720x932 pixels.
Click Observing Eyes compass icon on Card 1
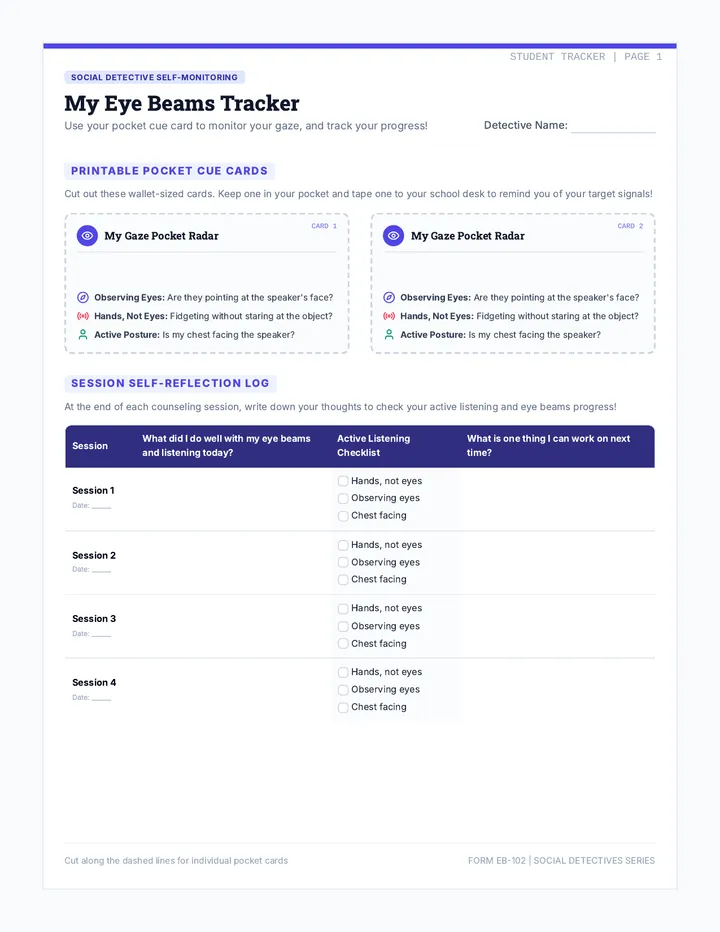(83, 297)
